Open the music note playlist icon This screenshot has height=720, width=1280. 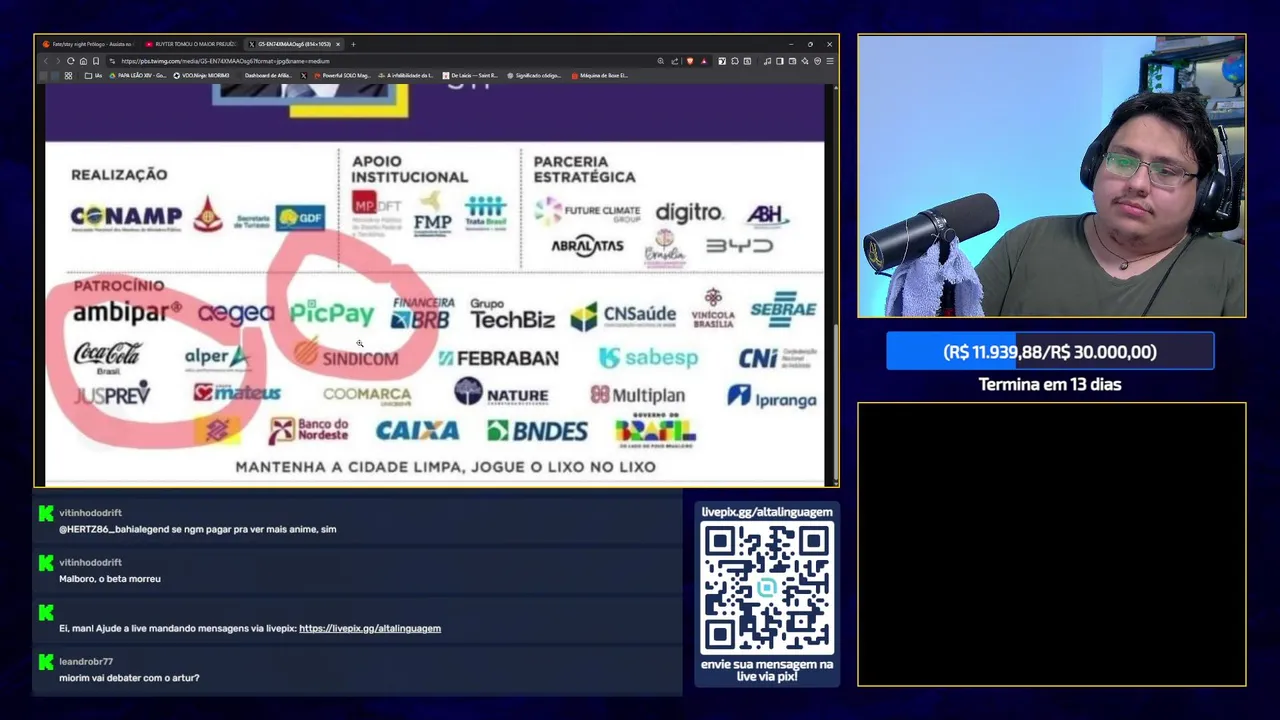pyautogui.click(x=767, y=61)
